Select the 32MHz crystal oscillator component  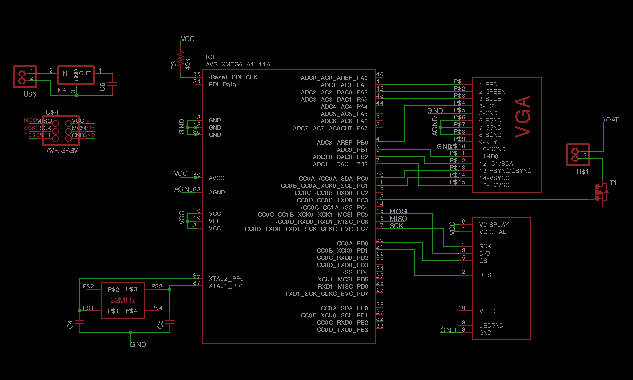point(123,300)
